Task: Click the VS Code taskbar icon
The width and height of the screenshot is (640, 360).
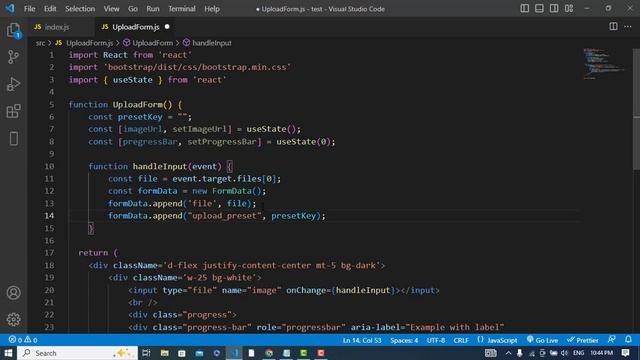Action: pyautogui.click(x=234, y=353)
